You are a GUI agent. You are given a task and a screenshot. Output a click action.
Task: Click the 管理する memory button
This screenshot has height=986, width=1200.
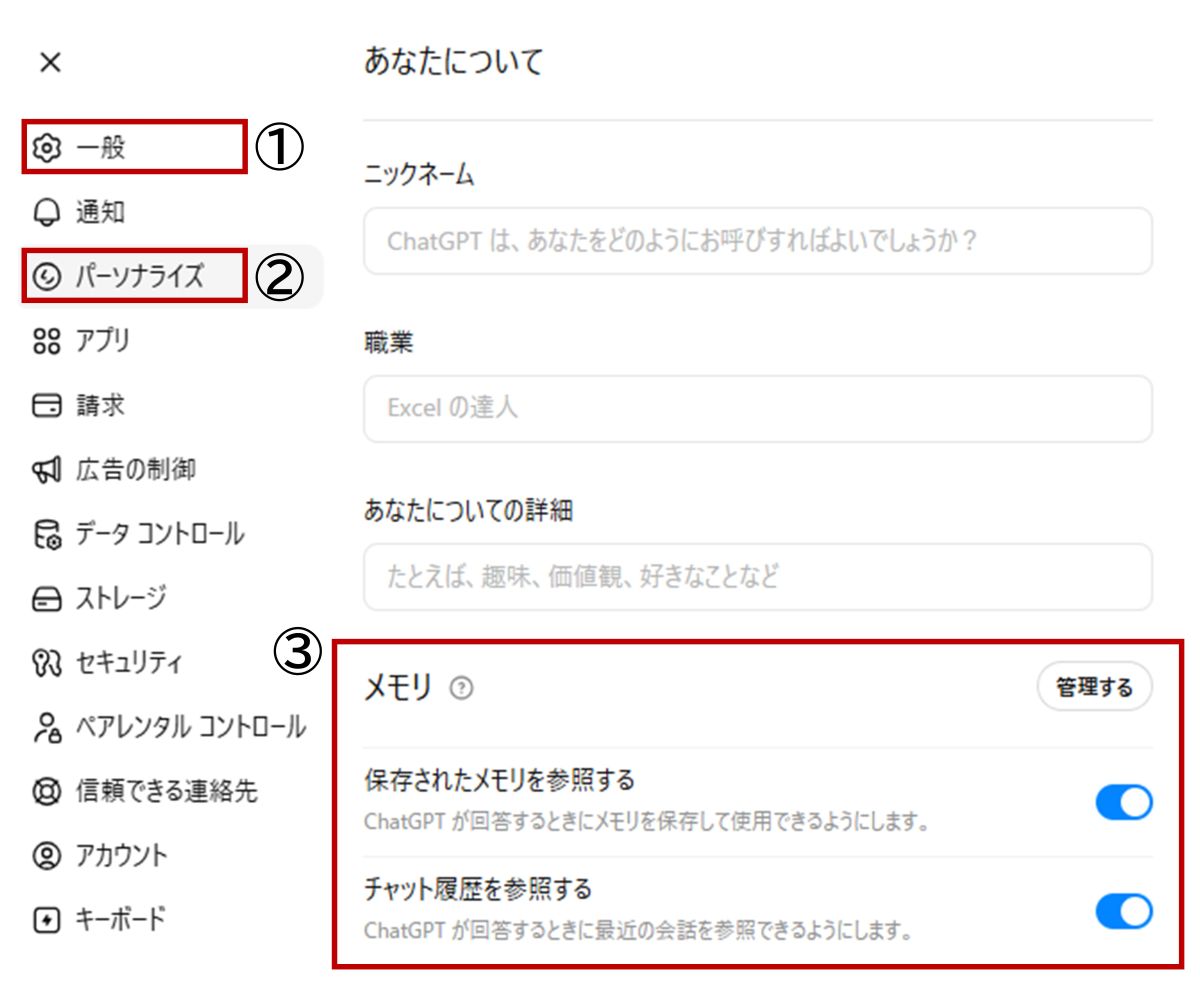[x=1094, y=688]
